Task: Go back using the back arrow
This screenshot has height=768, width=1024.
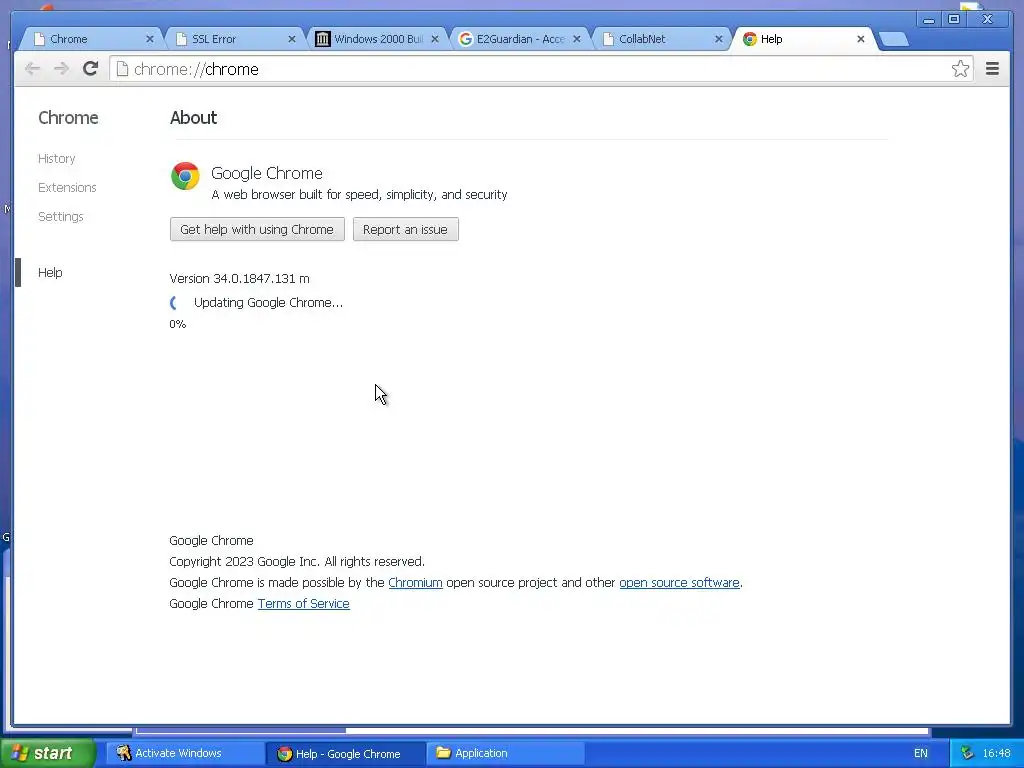Action: click(x=33, y=69)
